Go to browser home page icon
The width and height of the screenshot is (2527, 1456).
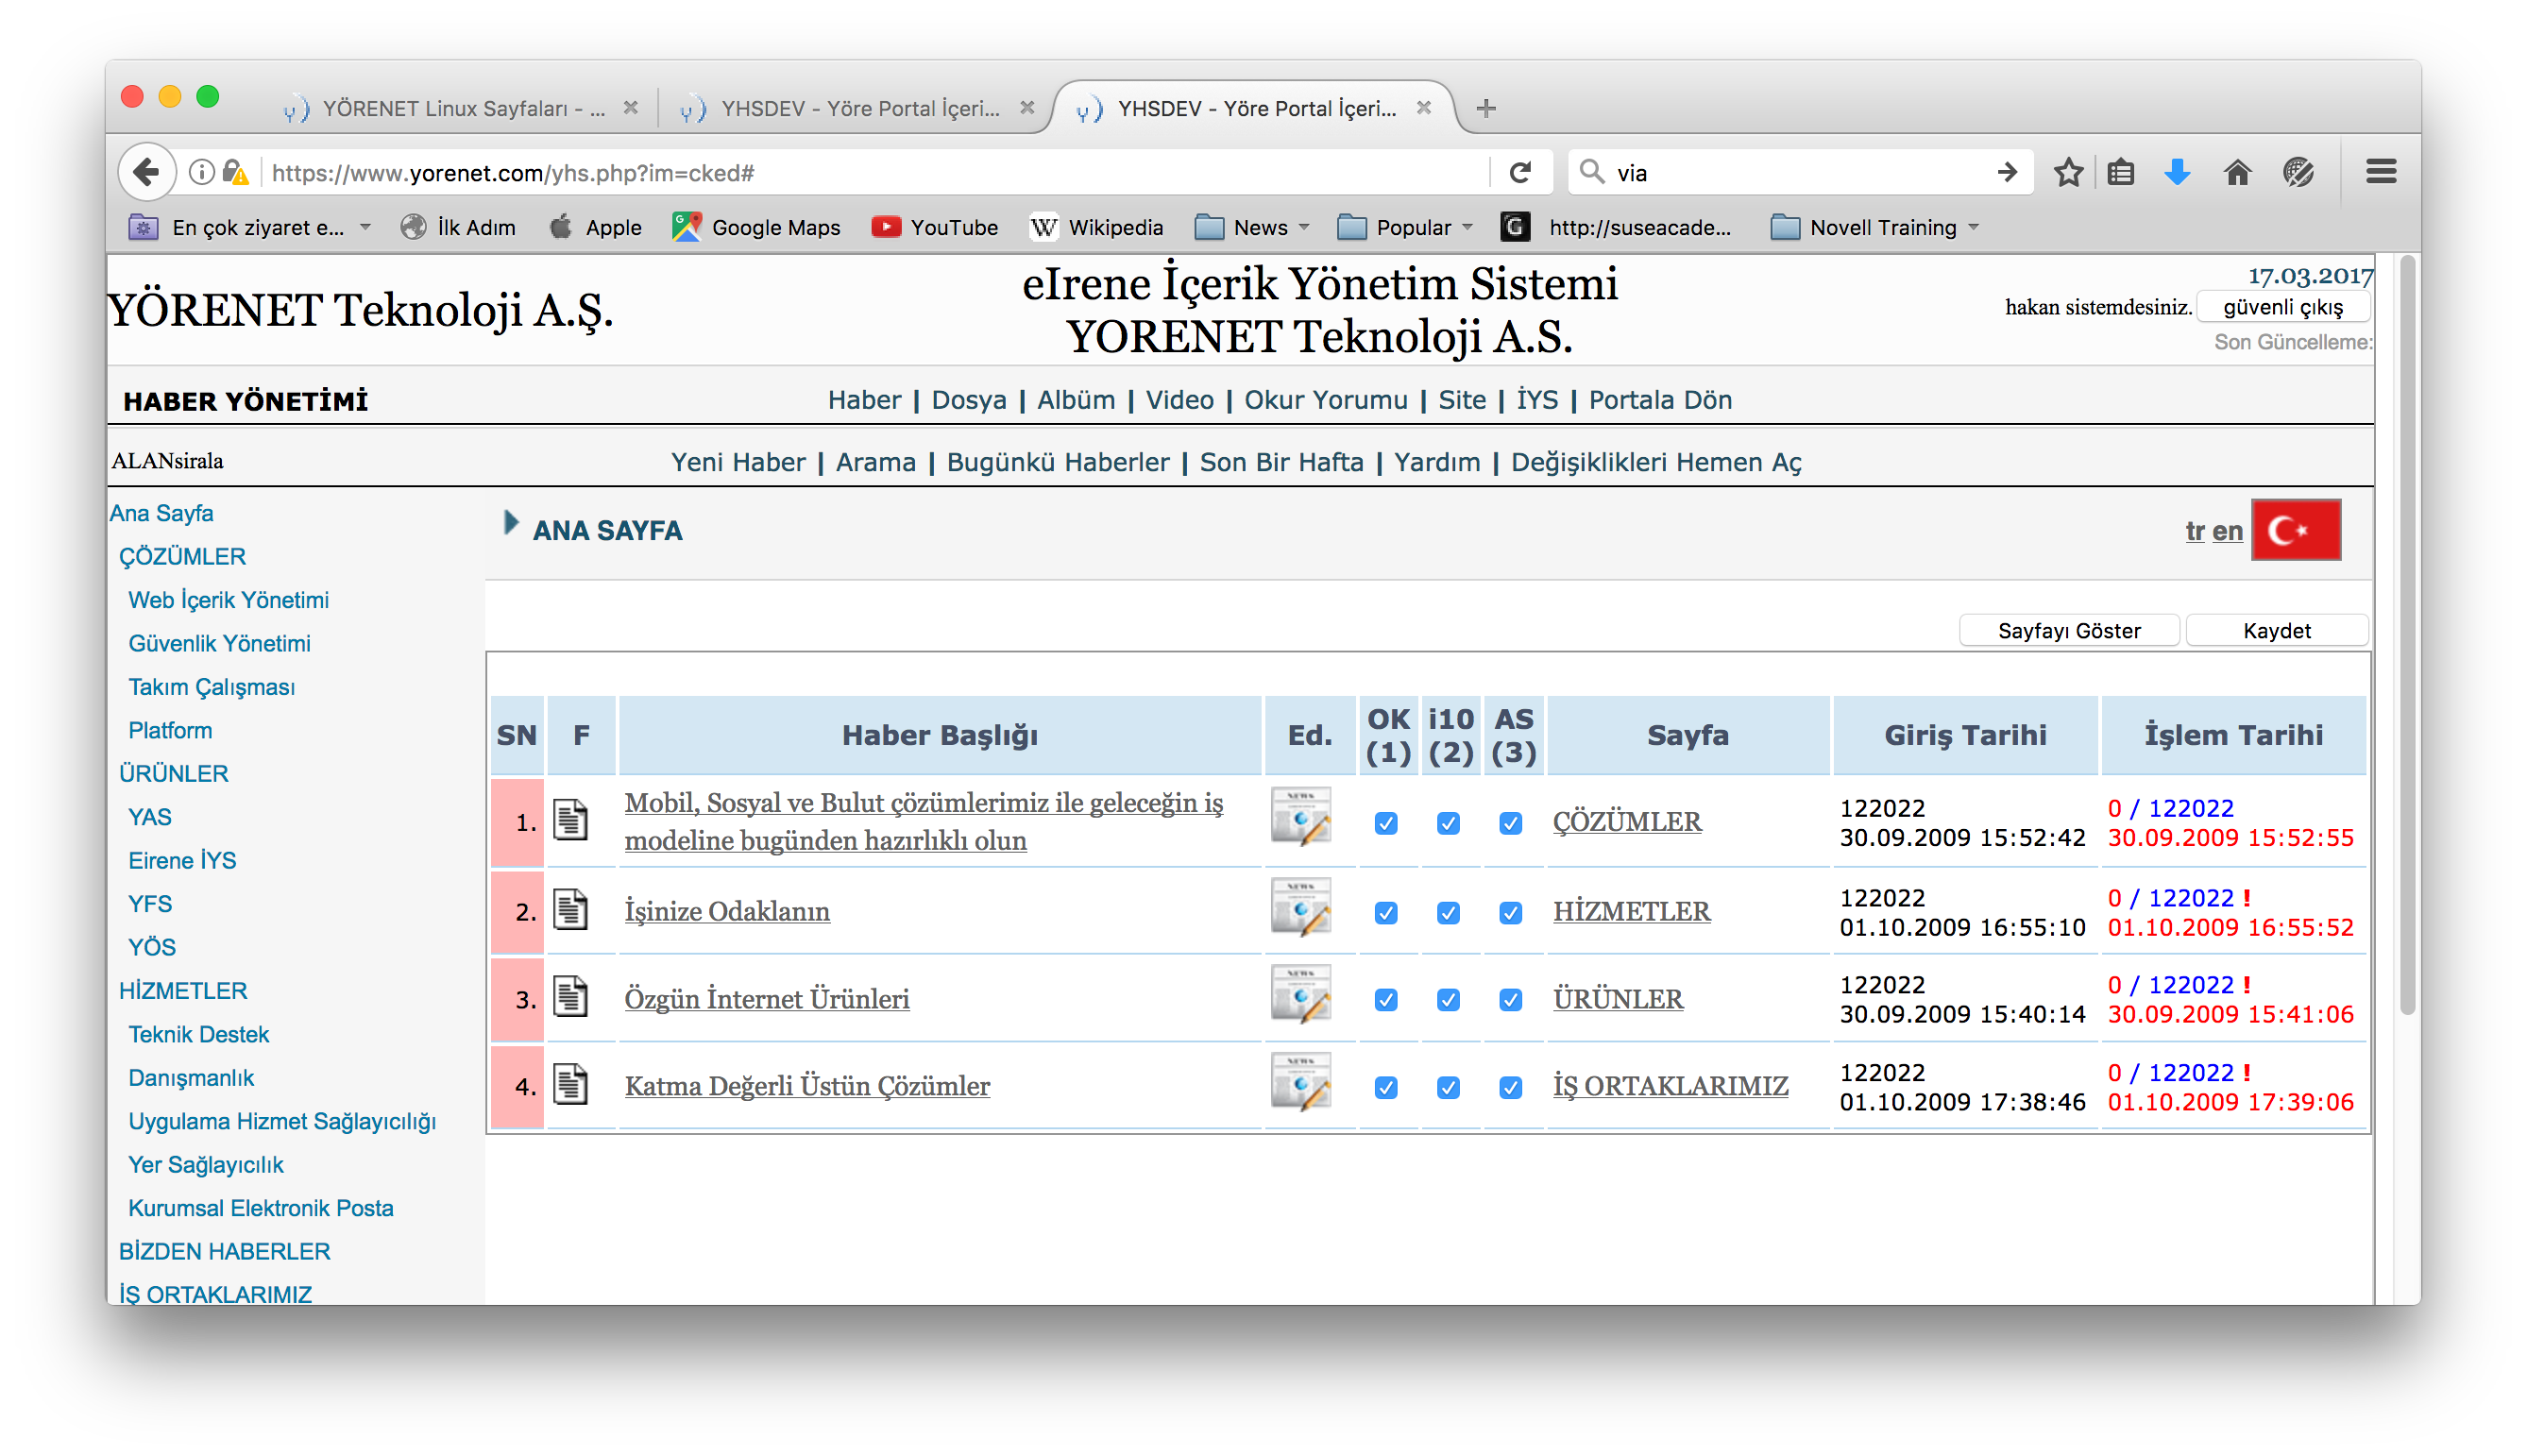pos(2237,173)
